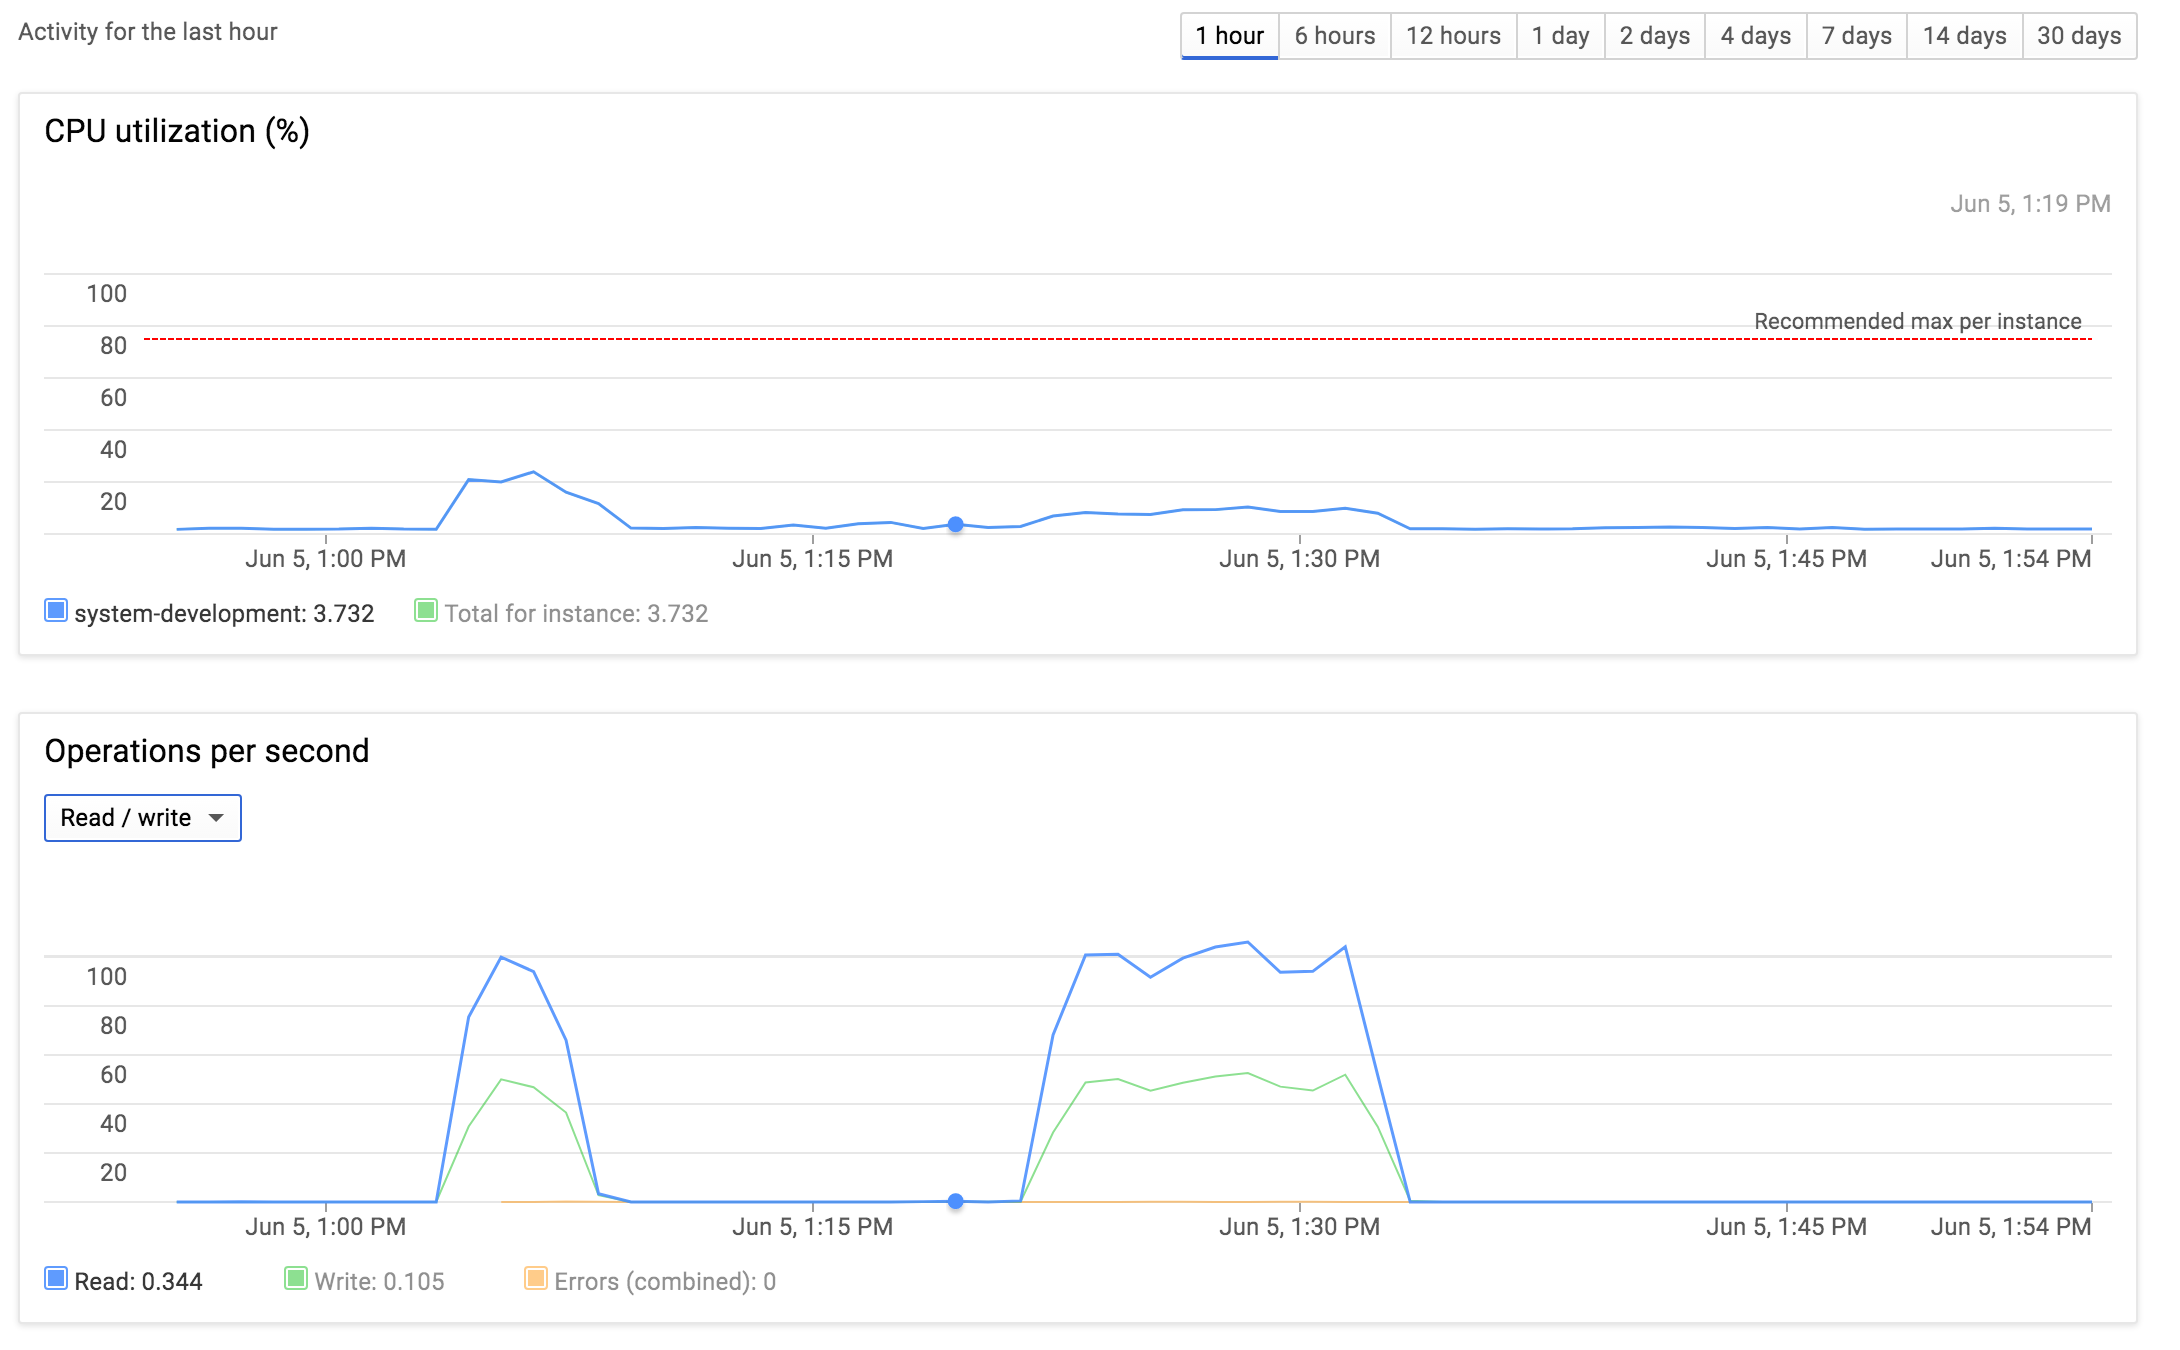Toggle the orange Errors (combined) swatch

pyautogui.click(x=536, y=1278)
